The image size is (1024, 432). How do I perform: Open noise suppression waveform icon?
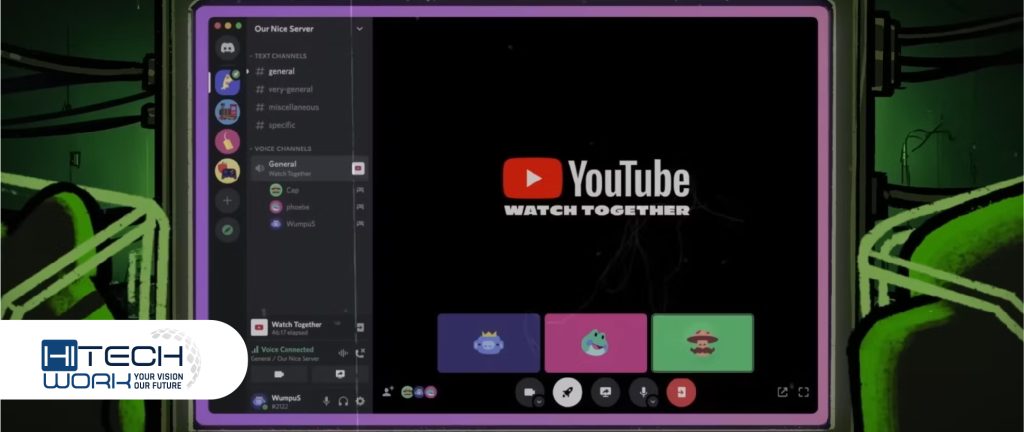click(x=343, y=353)
